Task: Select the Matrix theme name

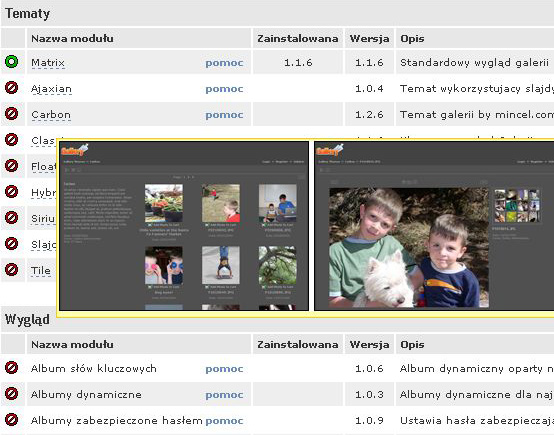Action: [48, 63]
